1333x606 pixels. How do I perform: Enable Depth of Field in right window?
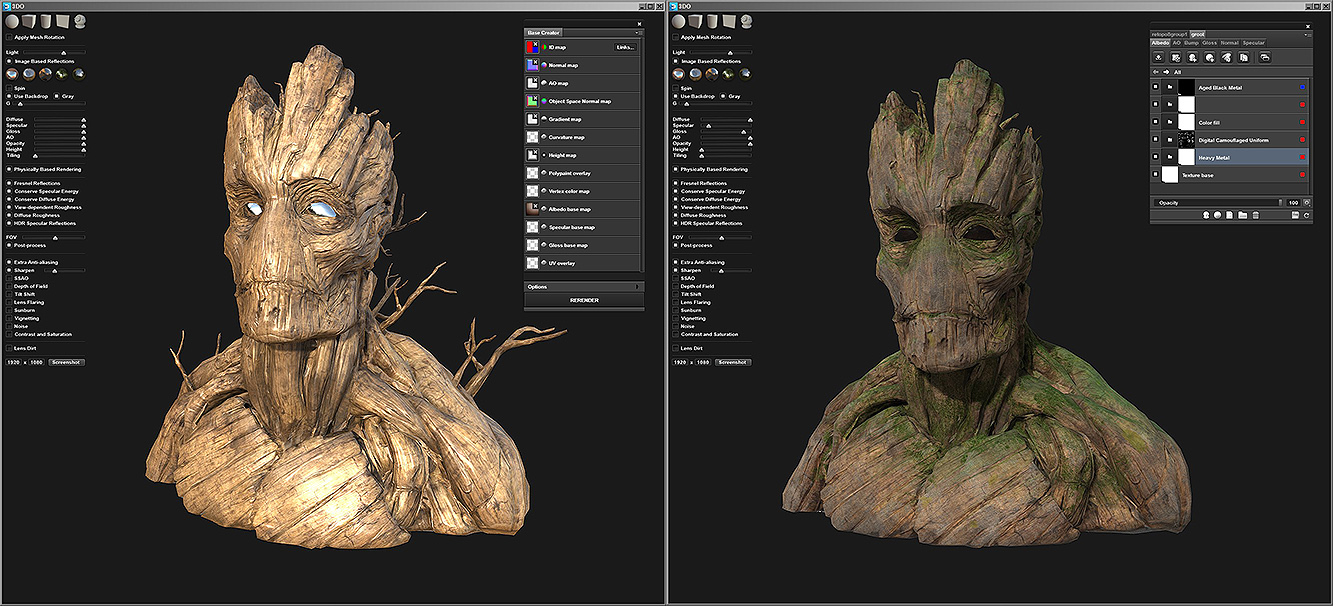(x=675, y=286)
